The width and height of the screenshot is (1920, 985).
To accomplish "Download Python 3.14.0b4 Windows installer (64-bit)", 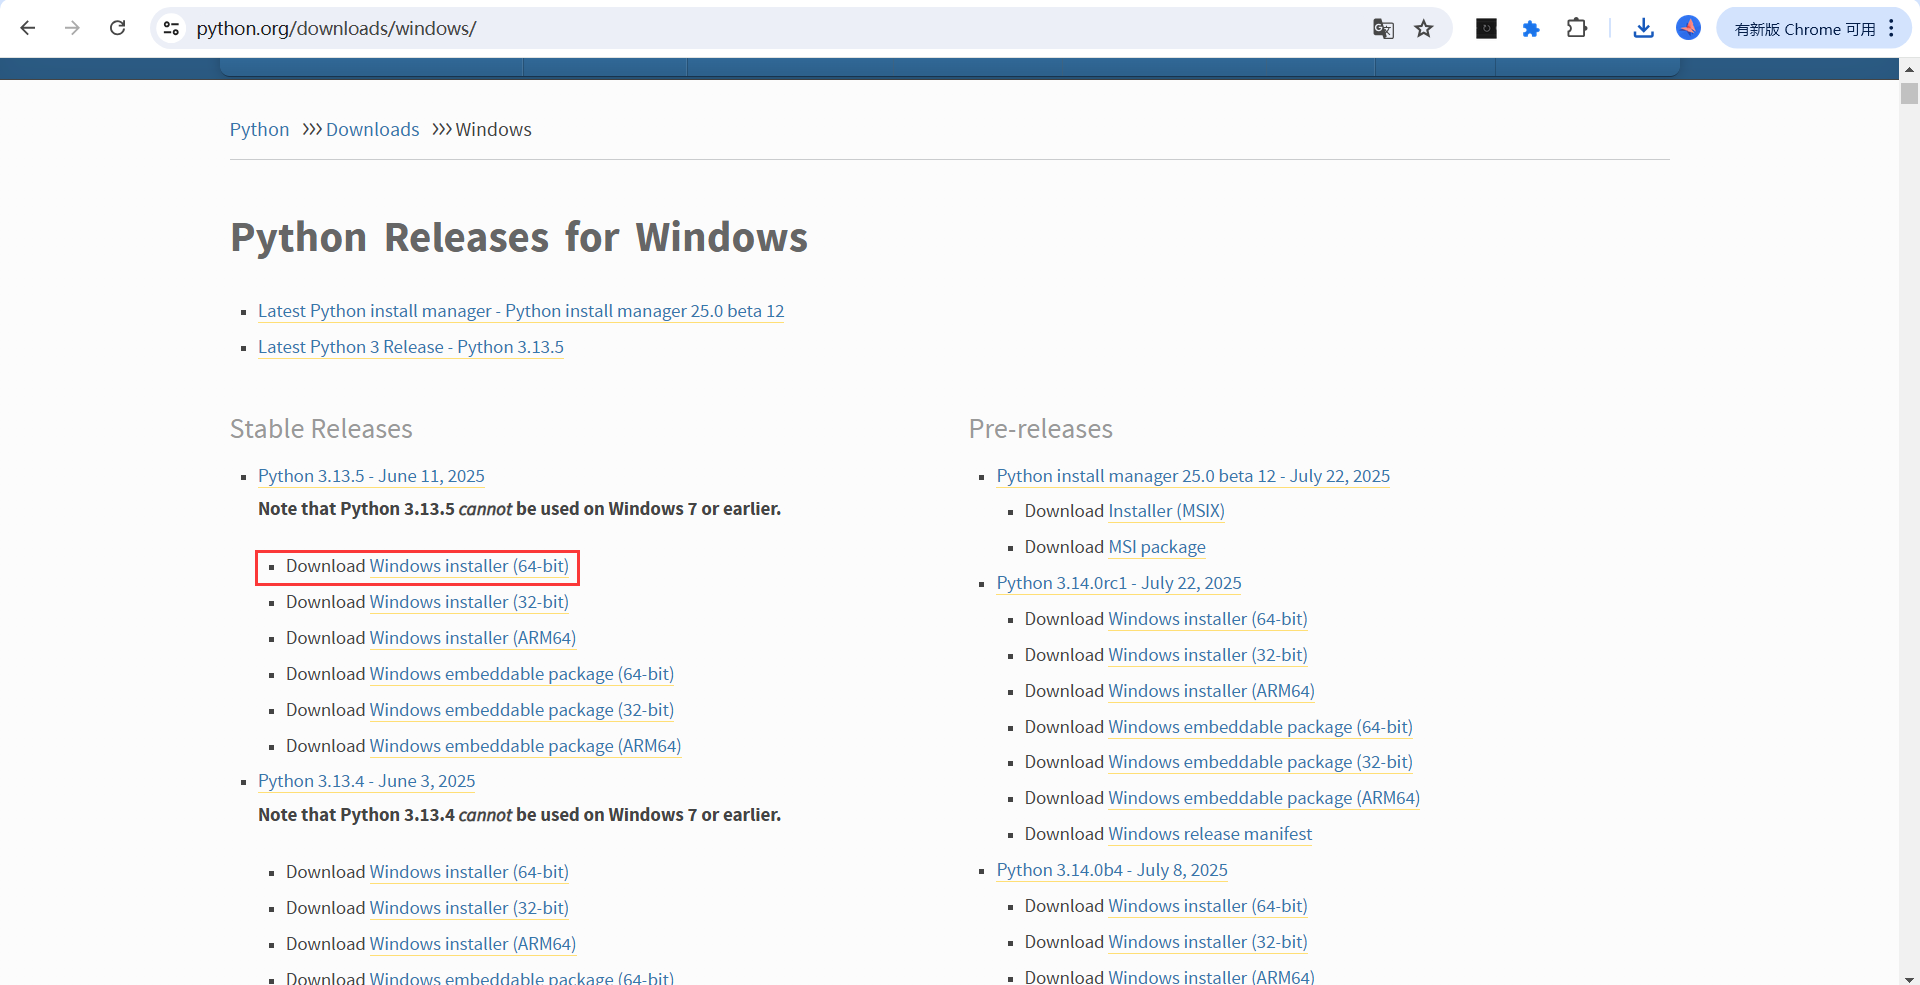I will coord(1208,906).
